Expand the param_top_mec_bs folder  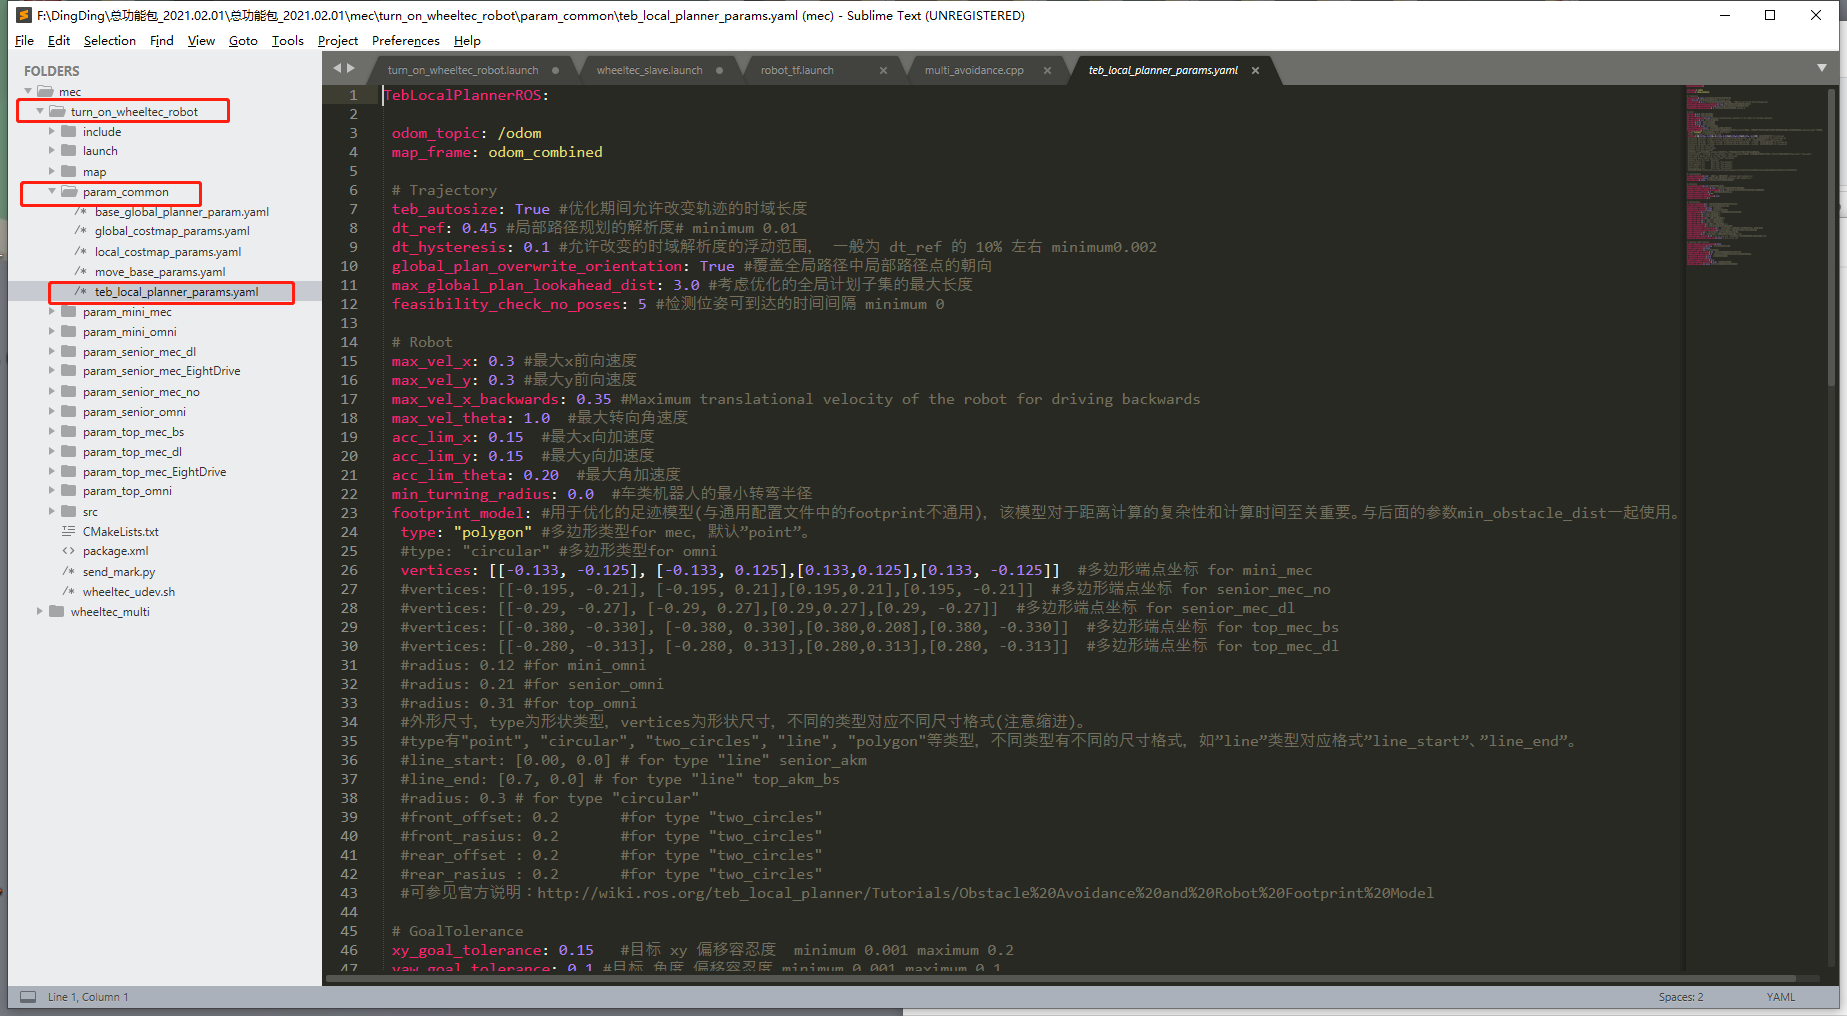[52, 431]
